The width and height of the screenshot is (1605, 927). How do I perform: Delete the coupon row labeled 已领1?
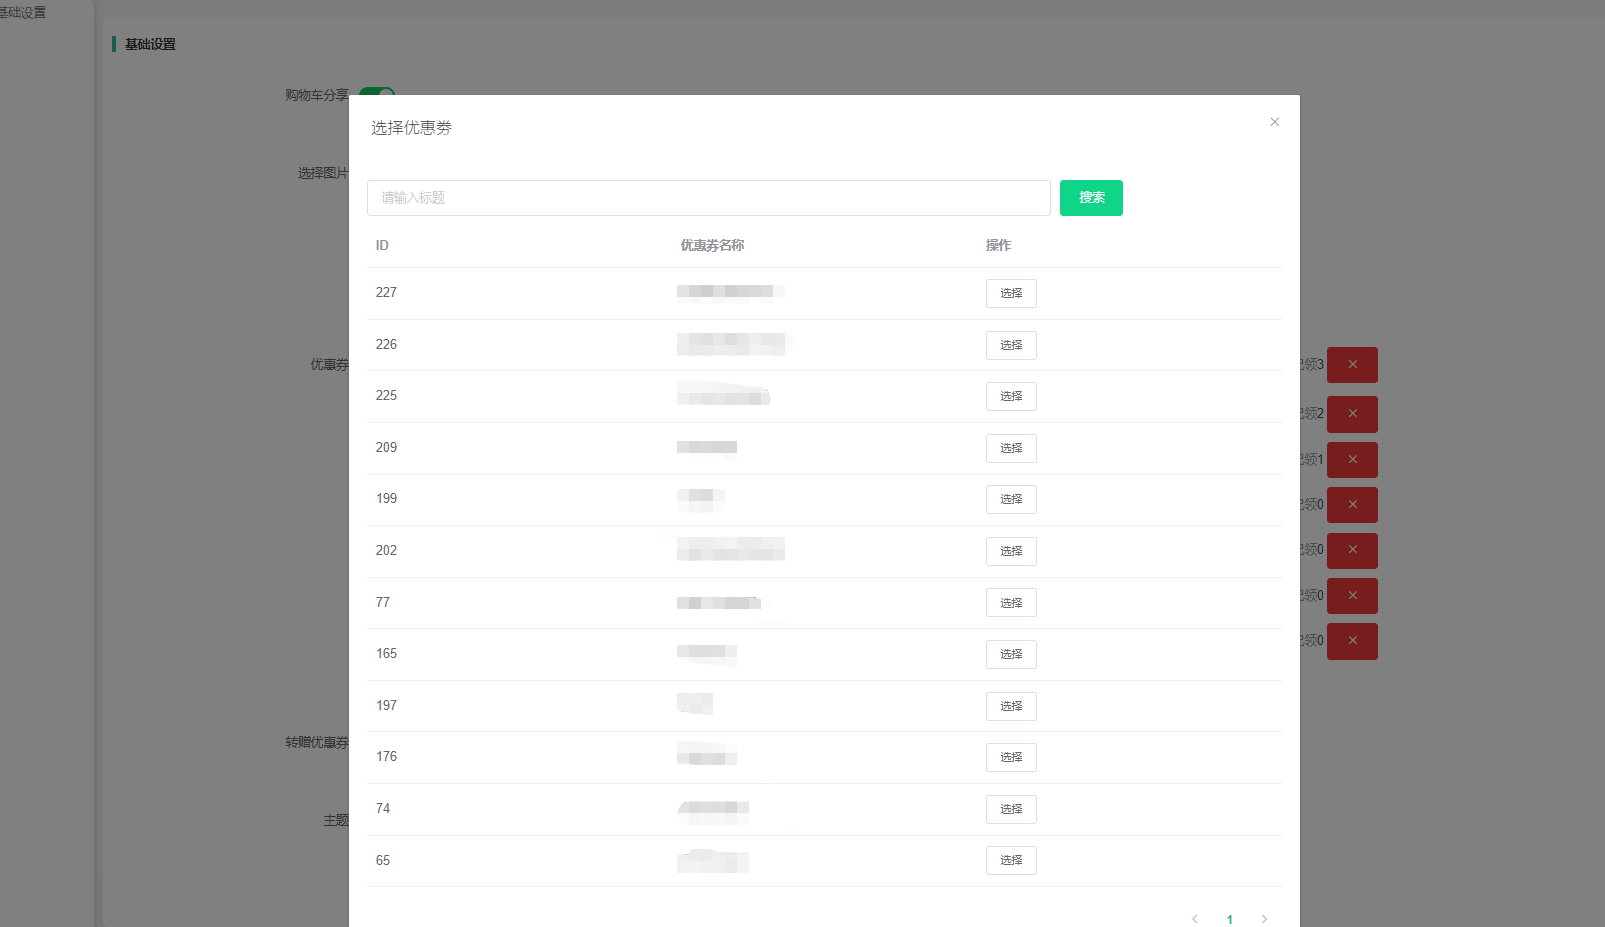point(1352,460)
